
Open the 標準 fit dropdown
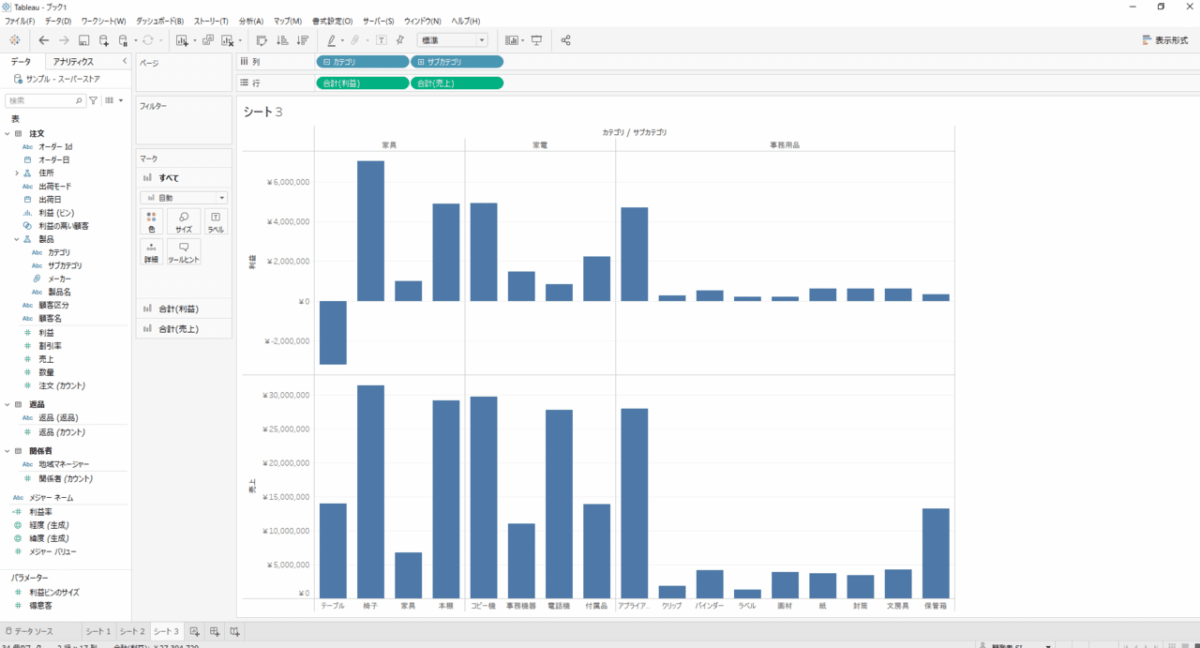tap(452, 40)
